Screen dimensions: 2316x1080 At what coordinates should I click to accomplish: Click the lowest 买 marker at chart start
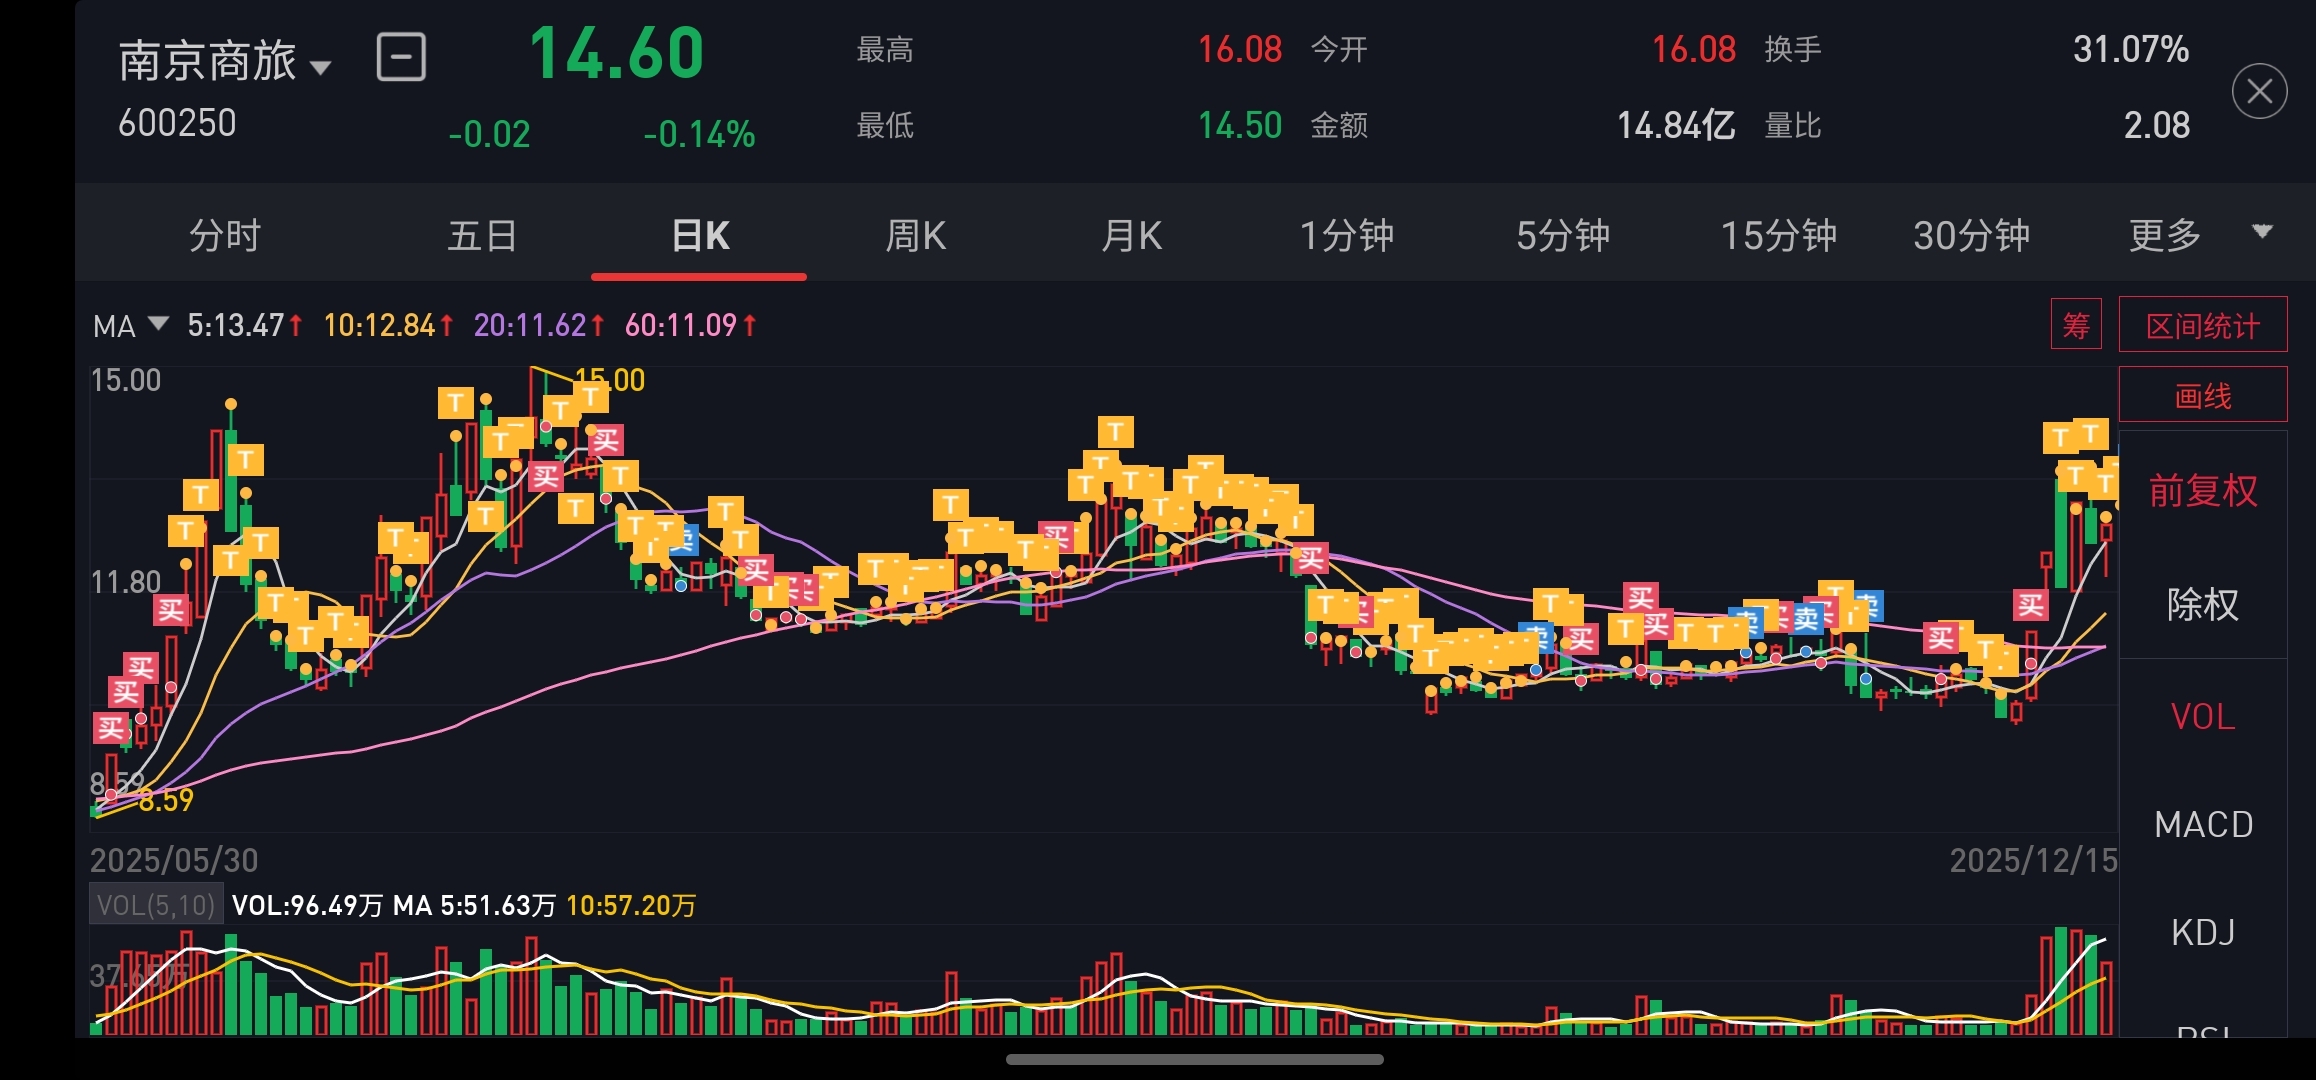coord(111,727)
